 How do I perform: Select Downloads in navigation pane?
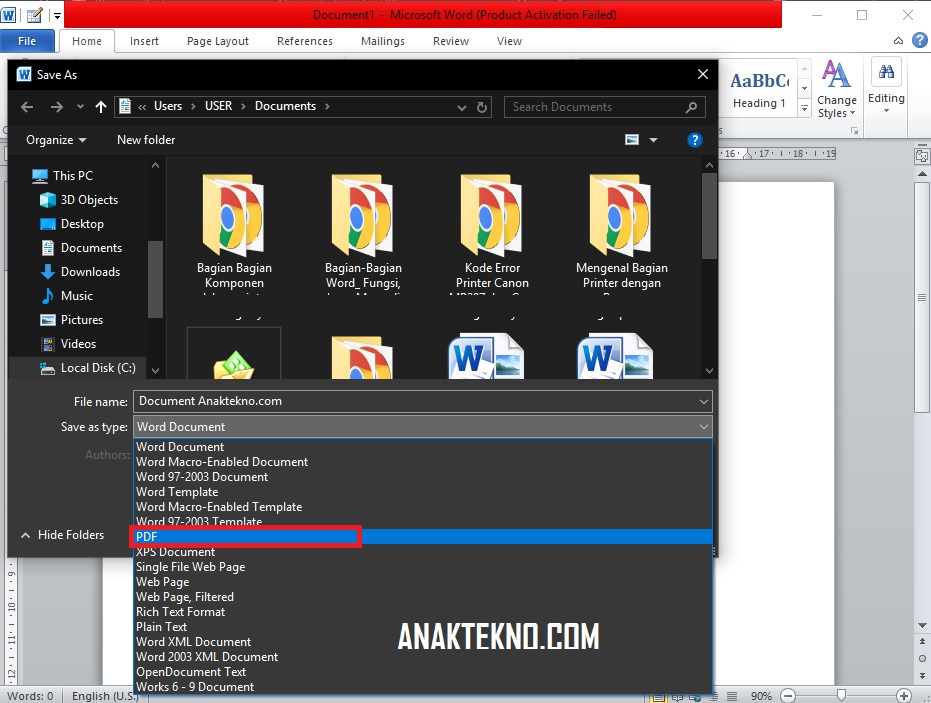[x=80, y=272]
